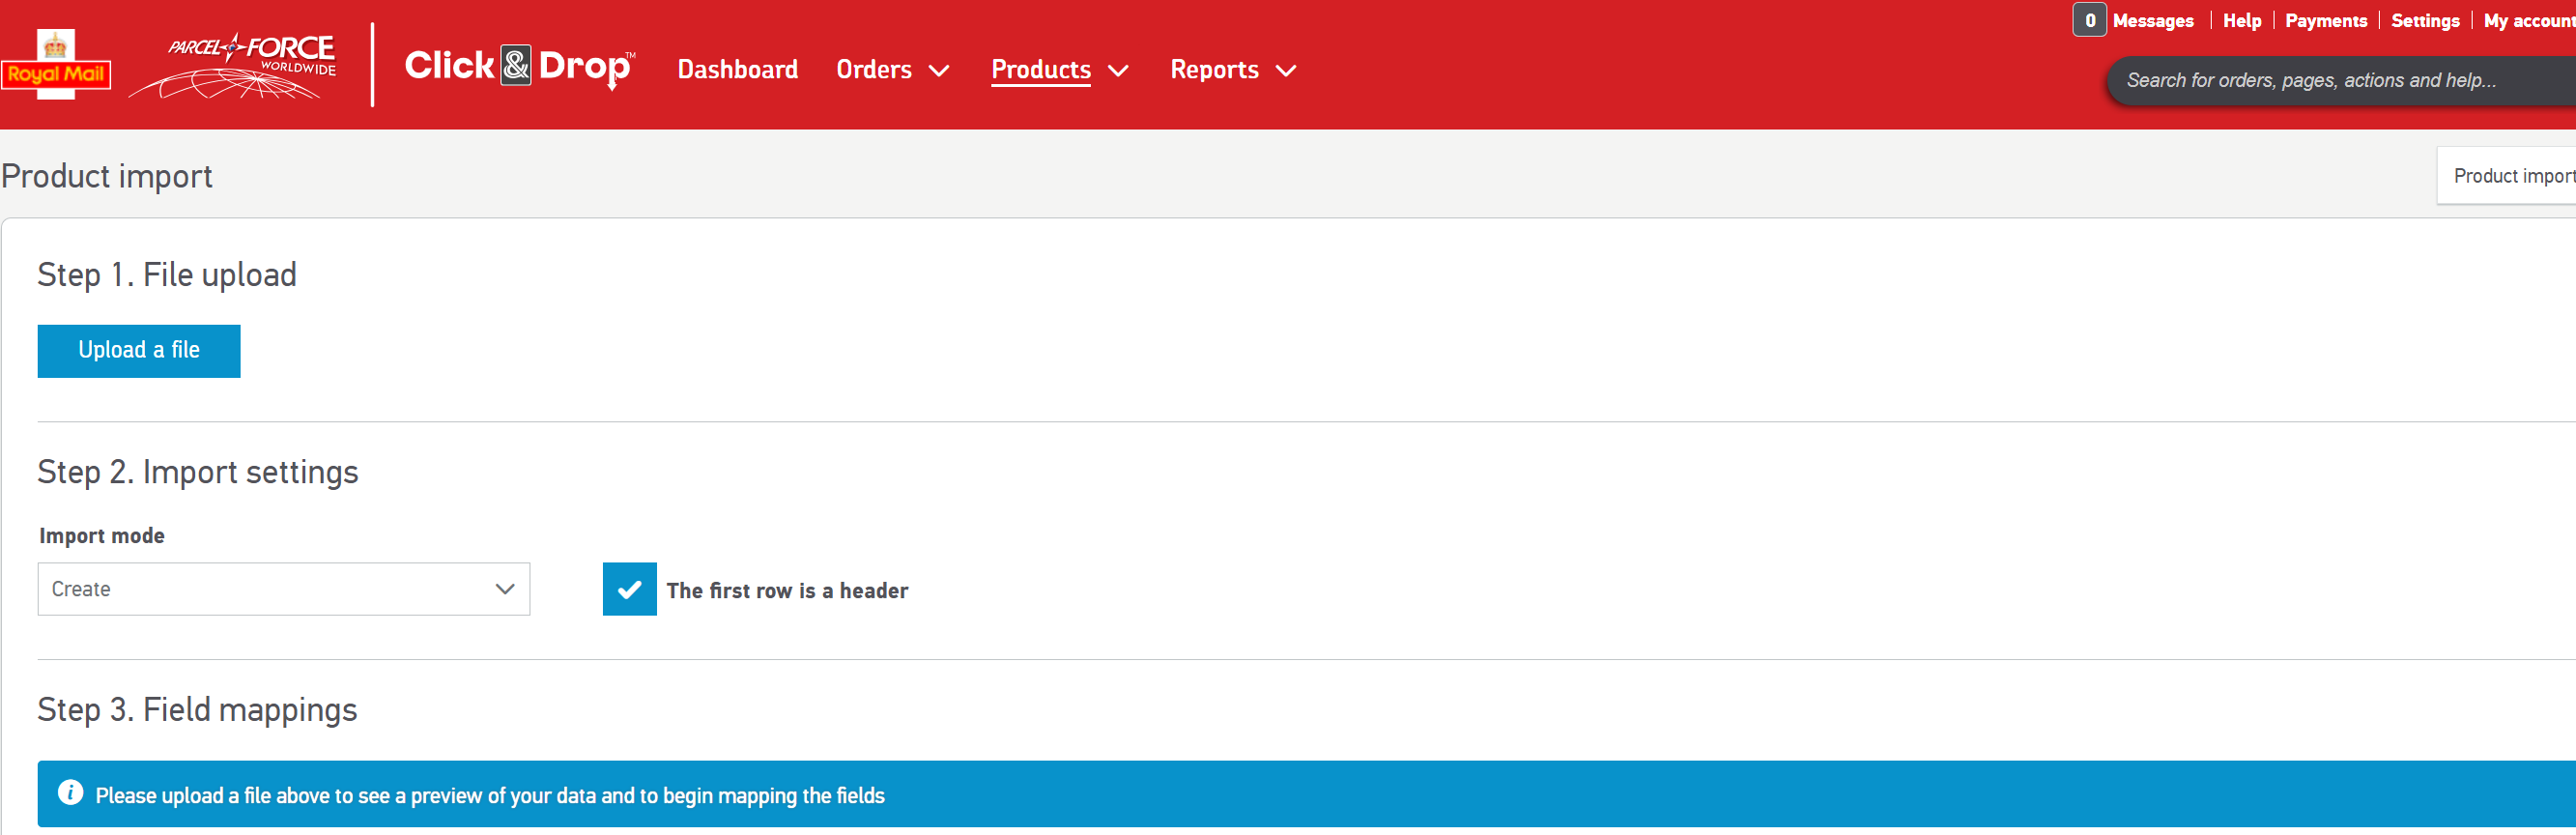Go to the Dashboard page
Viewport: 2576px width, 835px height.
[x=737, y=69]
